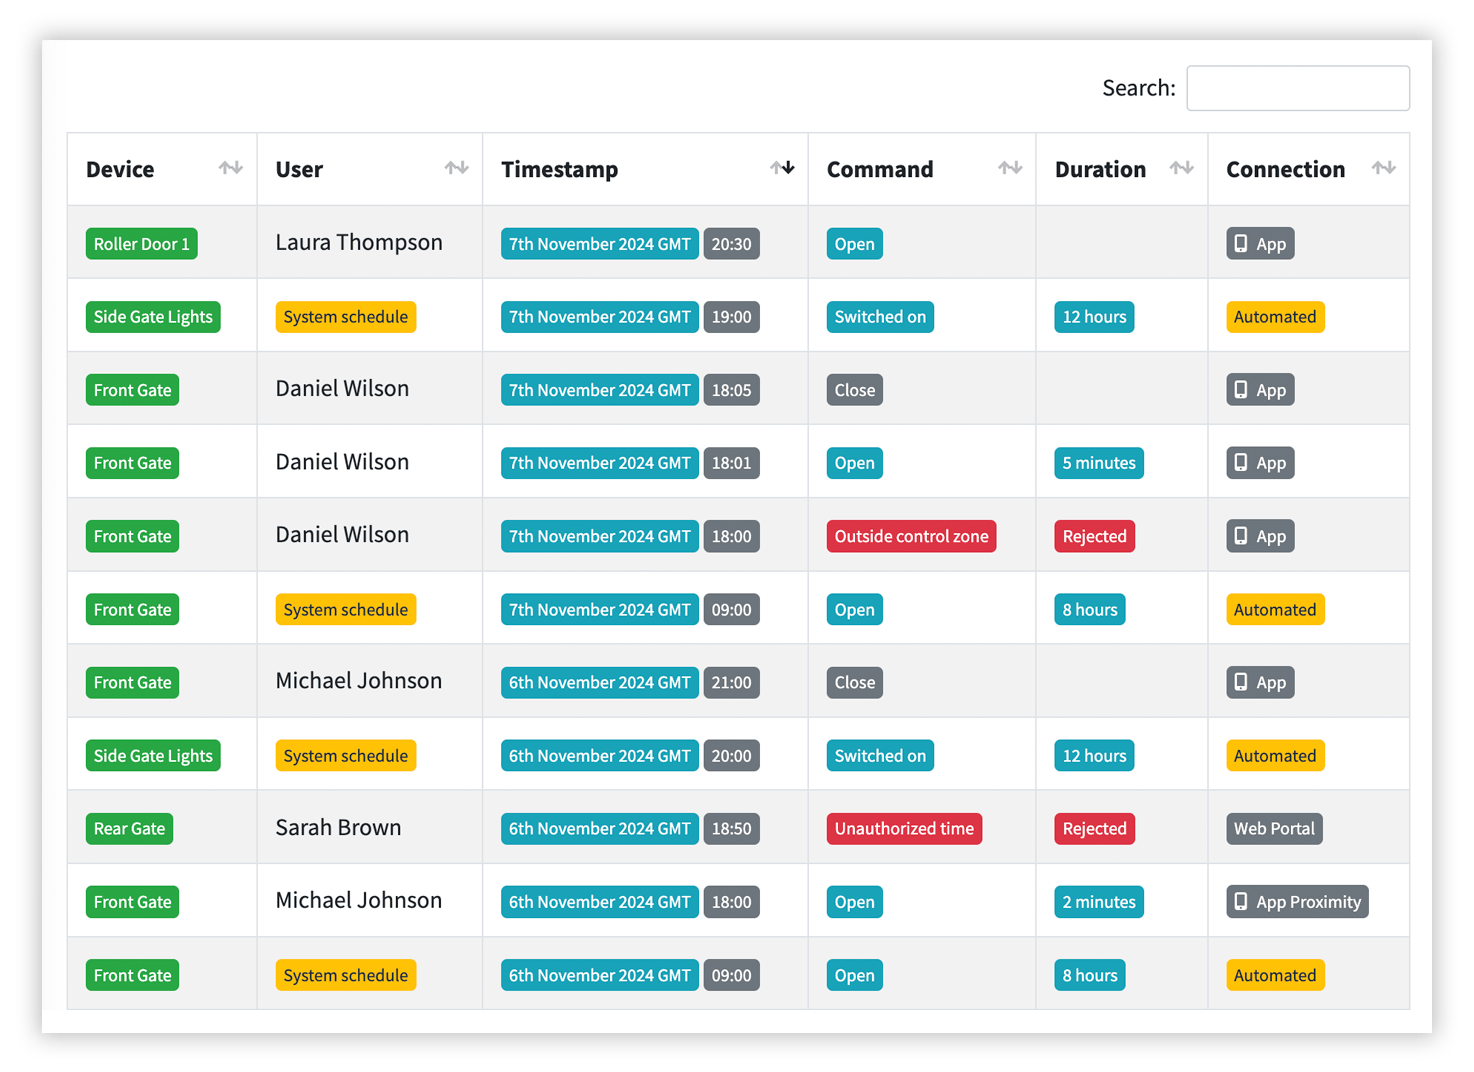The height and width of the screenshot is (1072, 1474).
Task: Click the Connection column header label
Action: 1285,169
